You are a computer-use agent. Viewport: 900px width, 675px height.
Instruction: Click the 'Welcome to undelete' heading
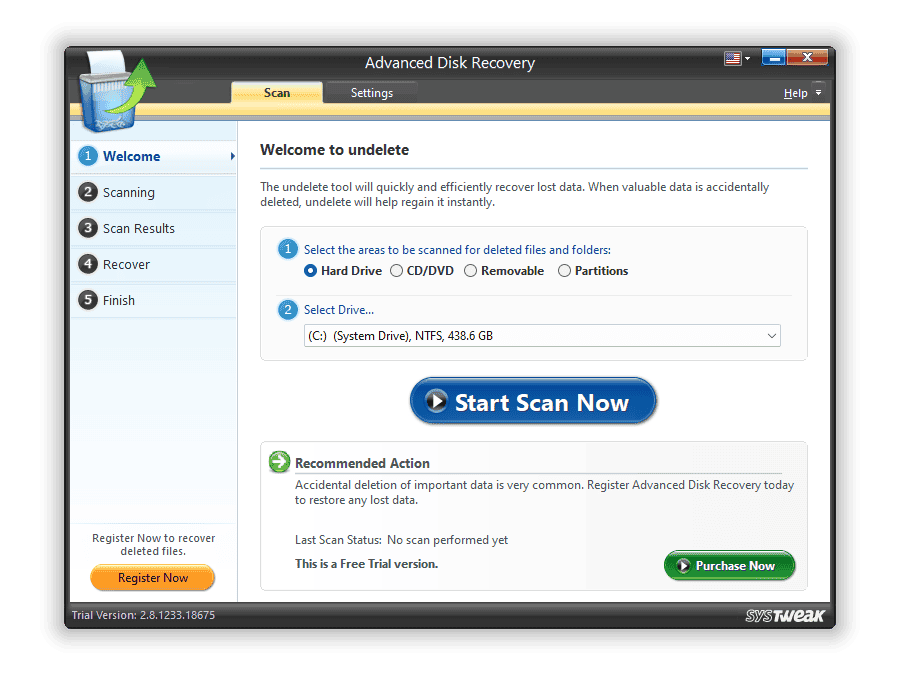point(335,150)
